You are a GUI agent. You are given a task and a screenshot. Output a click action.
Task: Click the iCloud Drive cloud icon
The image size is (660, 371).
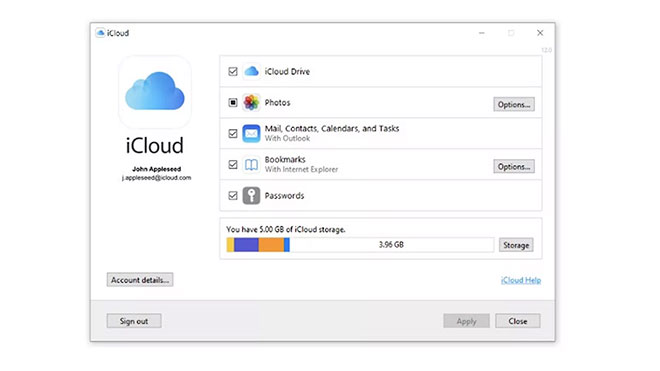click(251, 71)
